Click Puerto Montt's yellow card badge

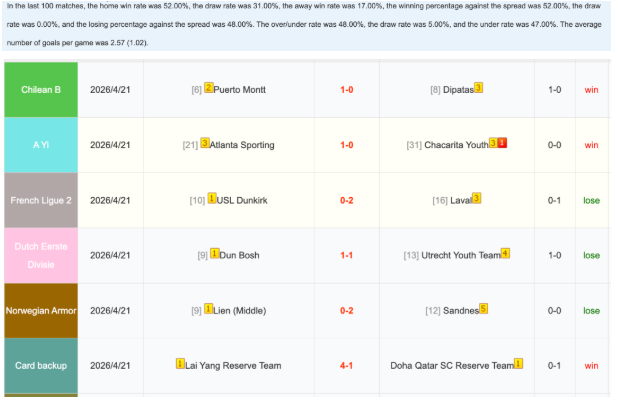click(x=208, y=88)
